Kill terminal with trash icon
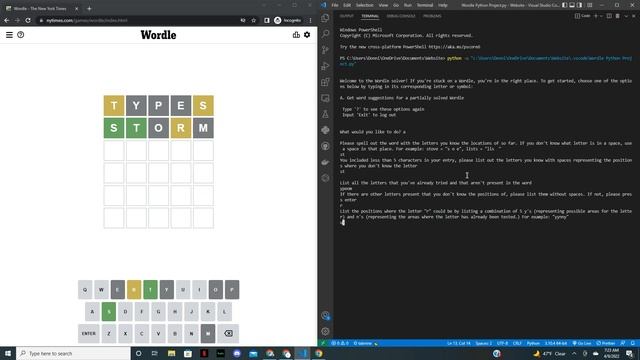This screenshot has height=360, width=640. (618, 16)
